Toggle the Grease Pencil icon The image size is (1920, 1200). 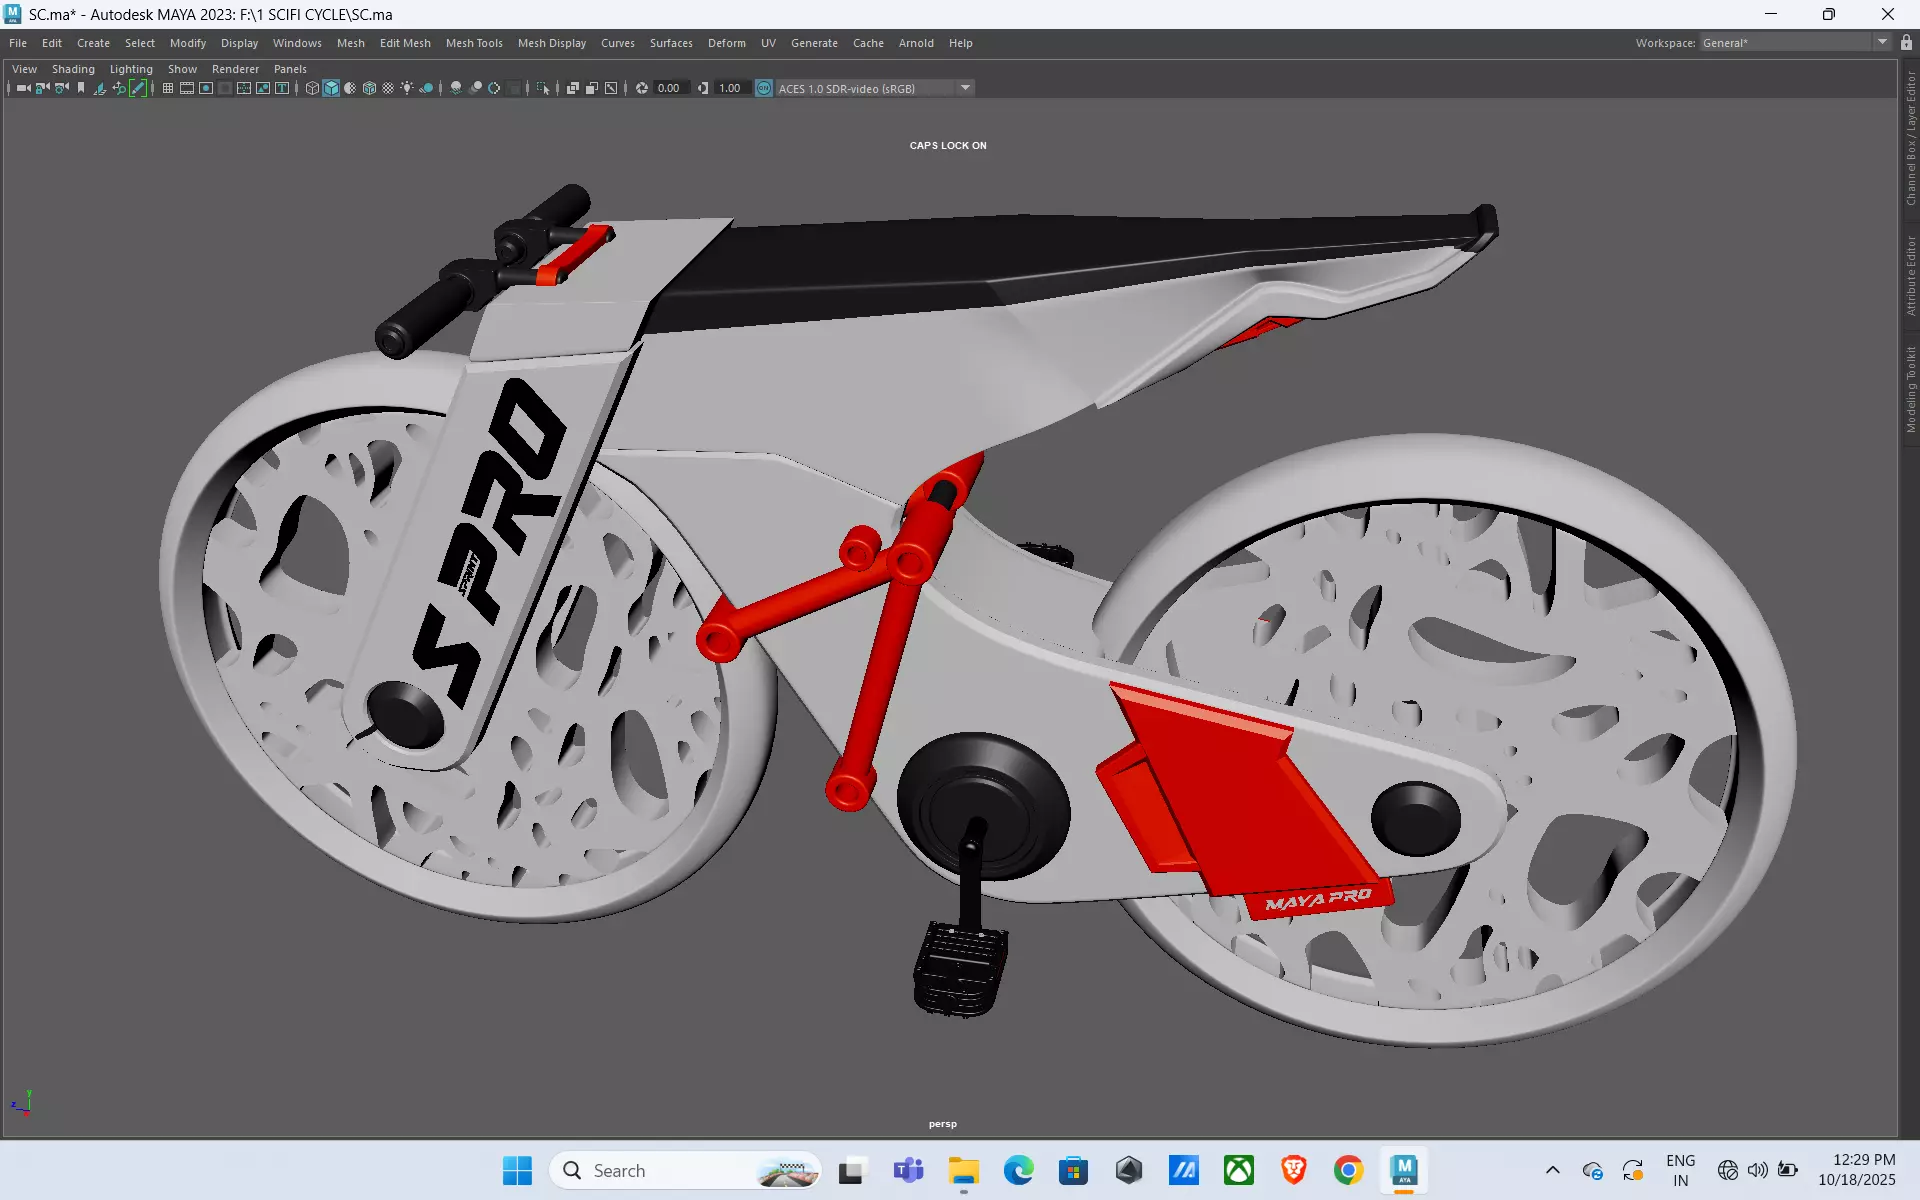click(138, 88)
